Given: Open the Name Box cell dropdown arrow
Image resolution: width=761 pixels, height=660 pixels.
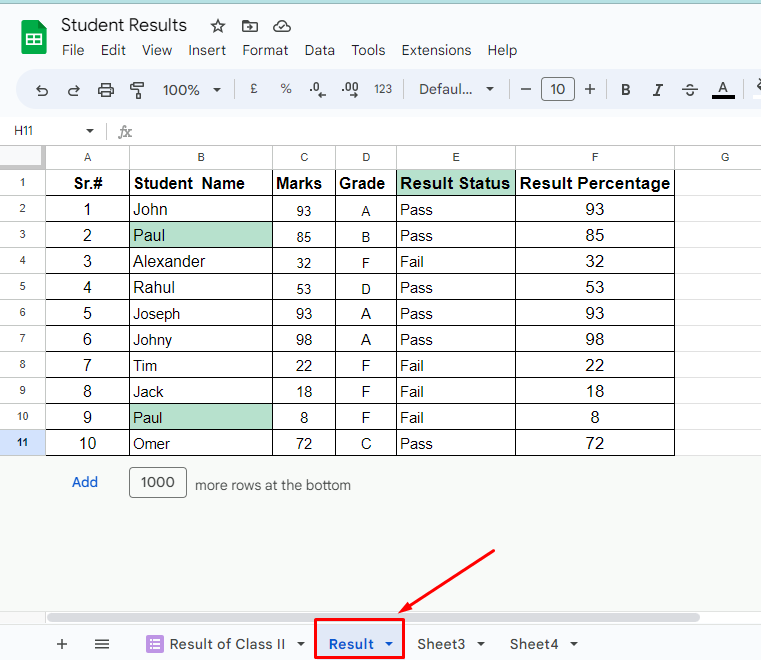Looking at the screenshot, I should pos(90,131).
